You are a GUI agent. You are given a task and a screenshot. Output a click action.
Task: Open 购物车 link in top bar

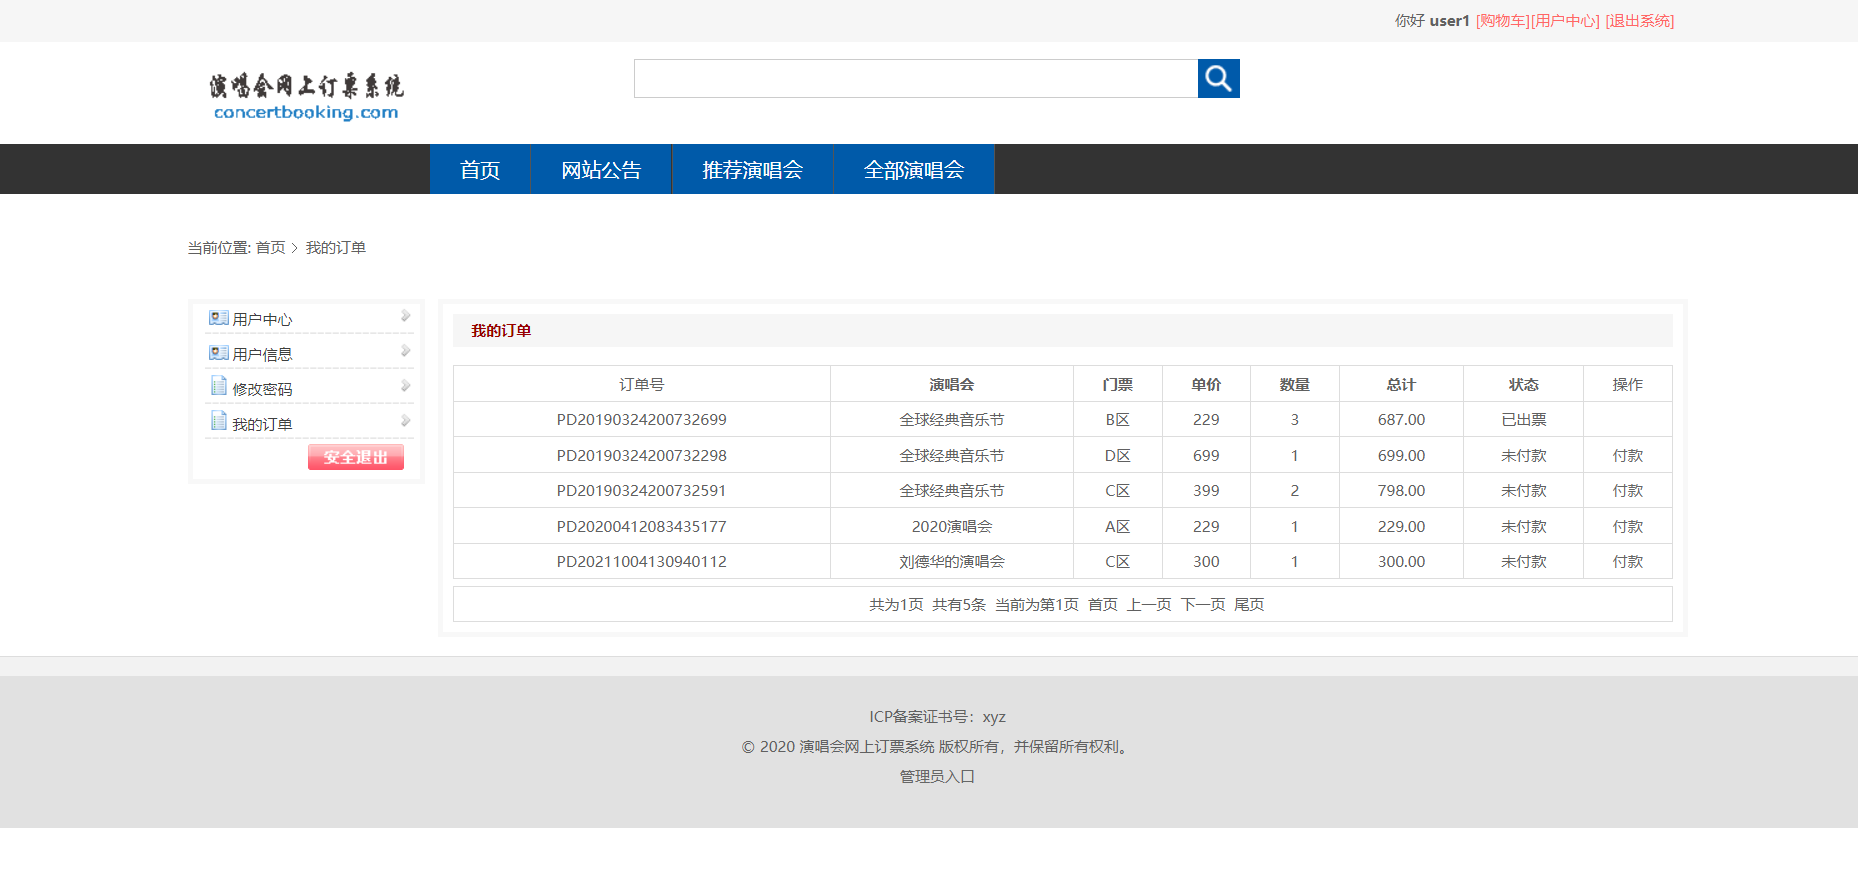[x=1503, y=20]
